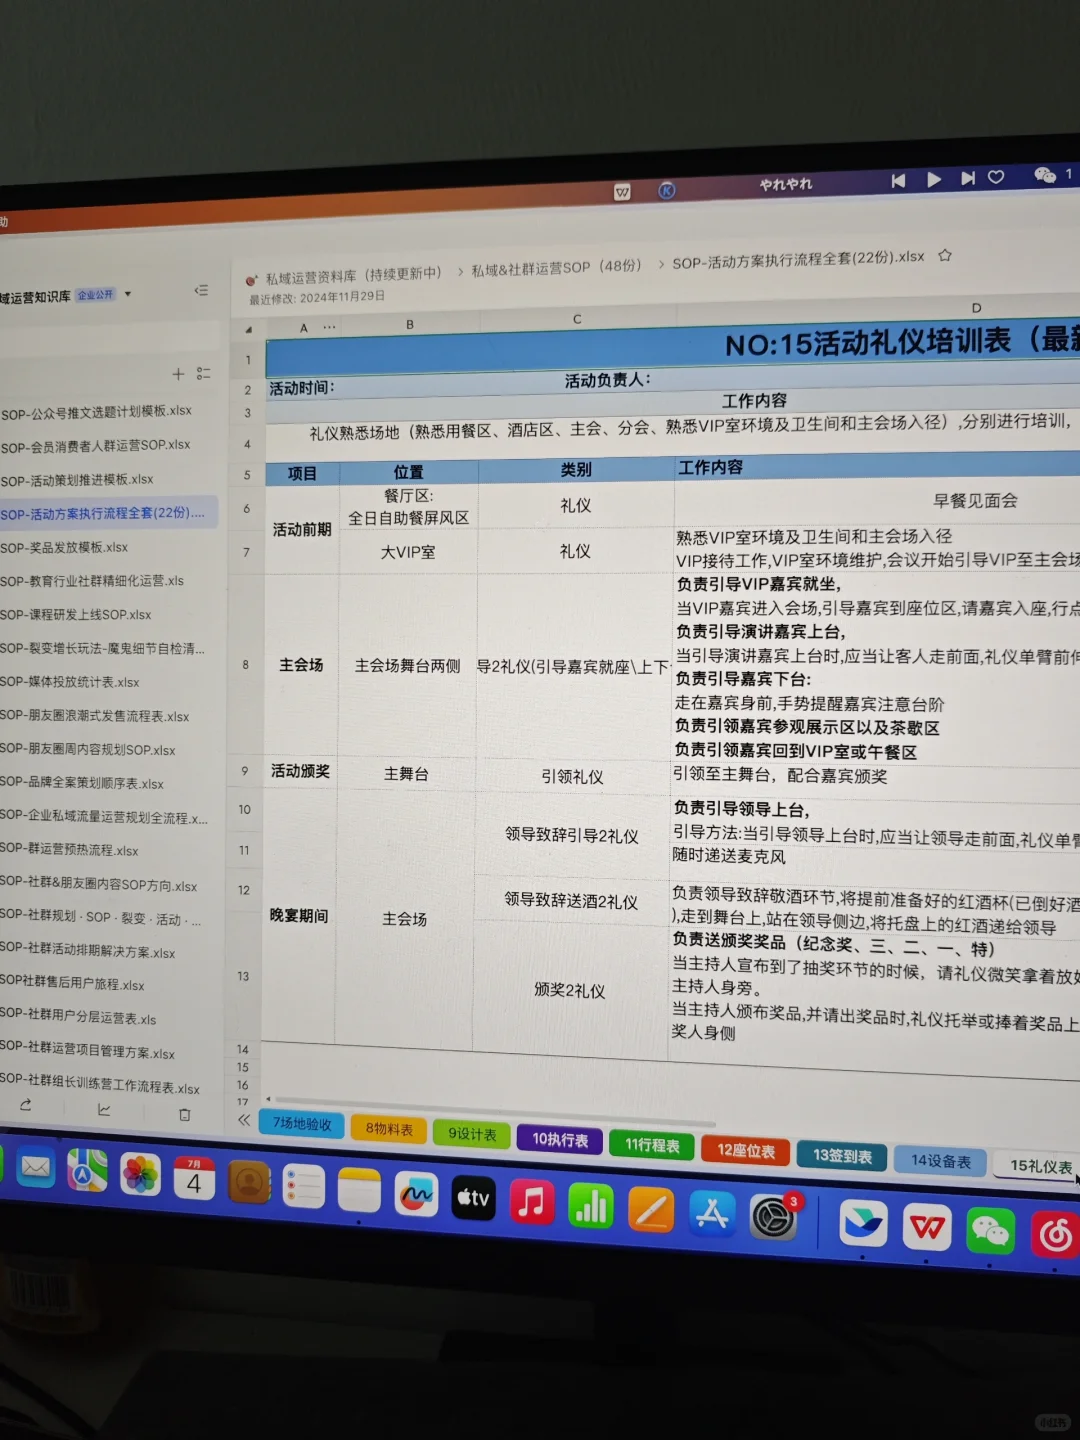The height and width of the screenshot is (1440, 1080).
Task: Toggle play on the menu bar media controls
Action: coord(932,179)
